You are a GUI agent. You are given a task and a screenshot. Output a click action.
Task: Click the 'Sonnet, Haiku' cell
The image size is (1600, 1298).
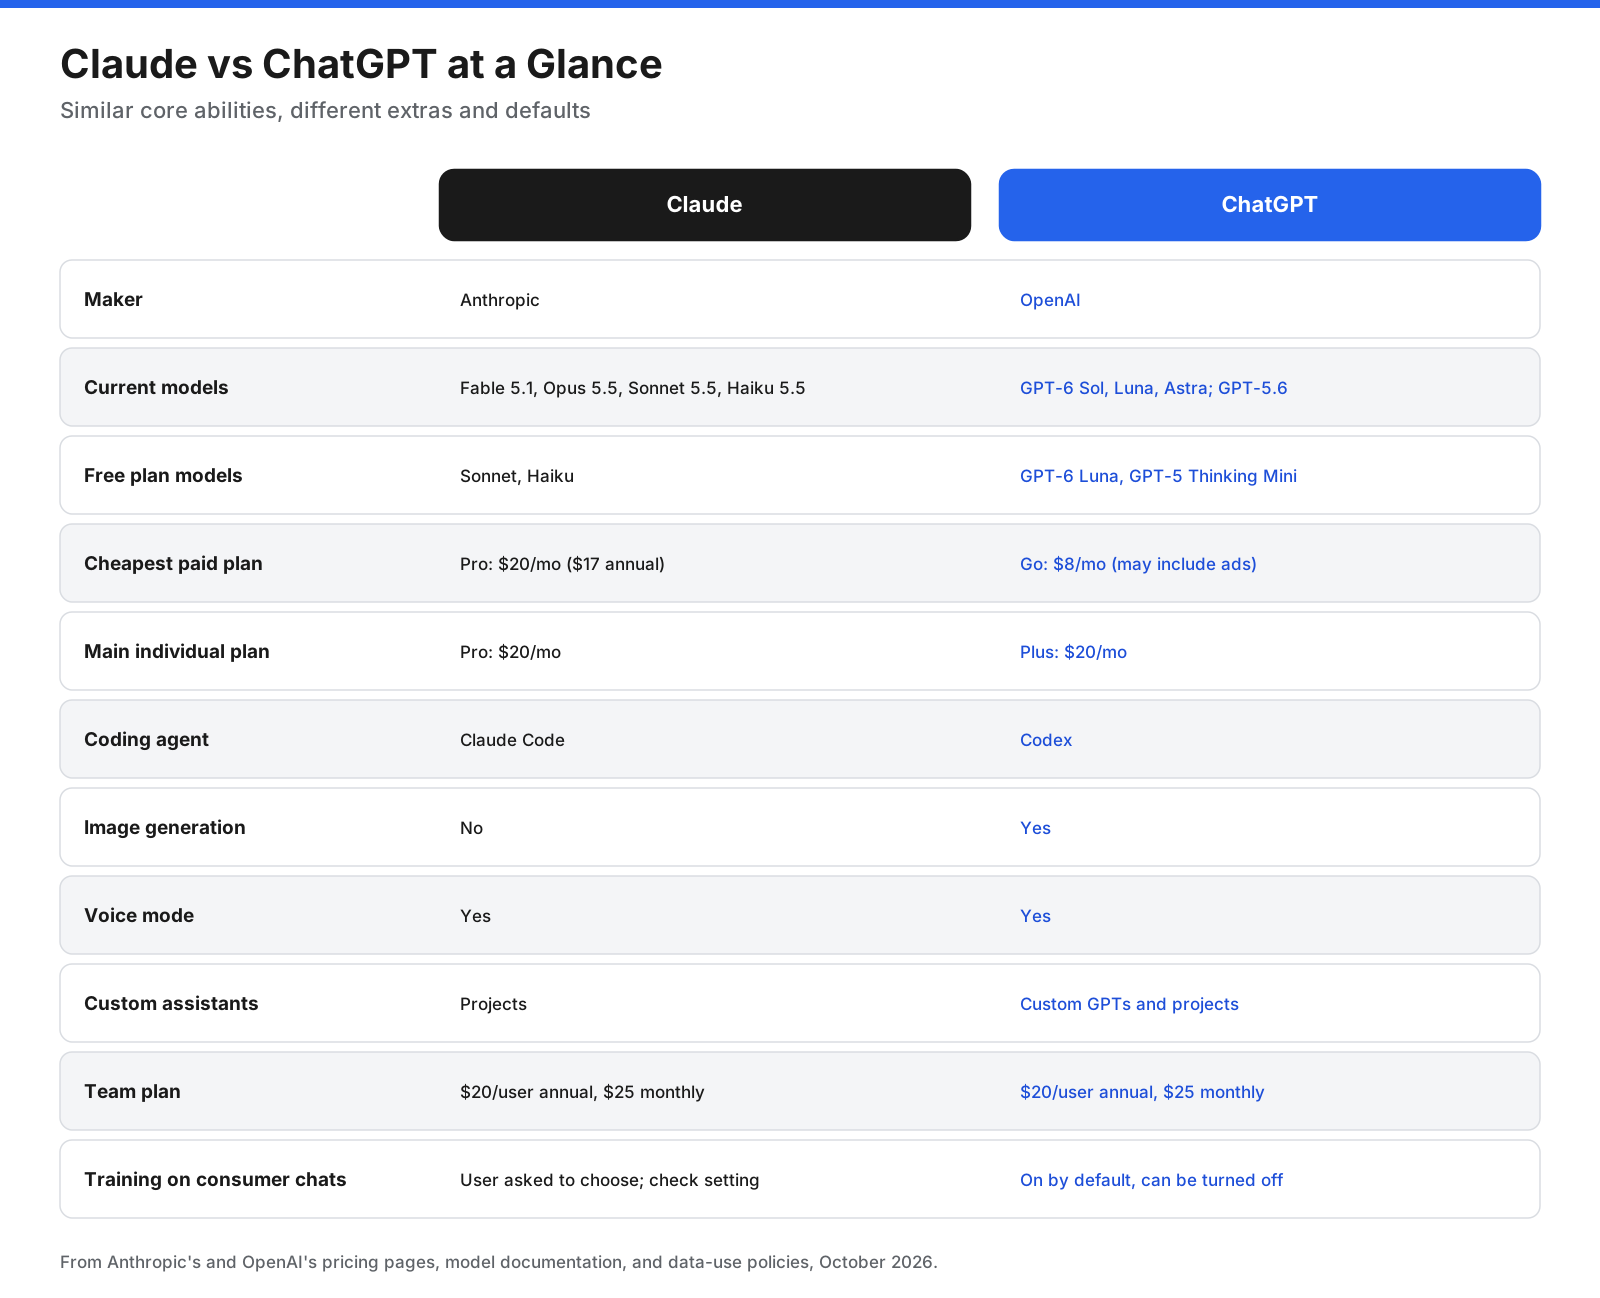517,476
